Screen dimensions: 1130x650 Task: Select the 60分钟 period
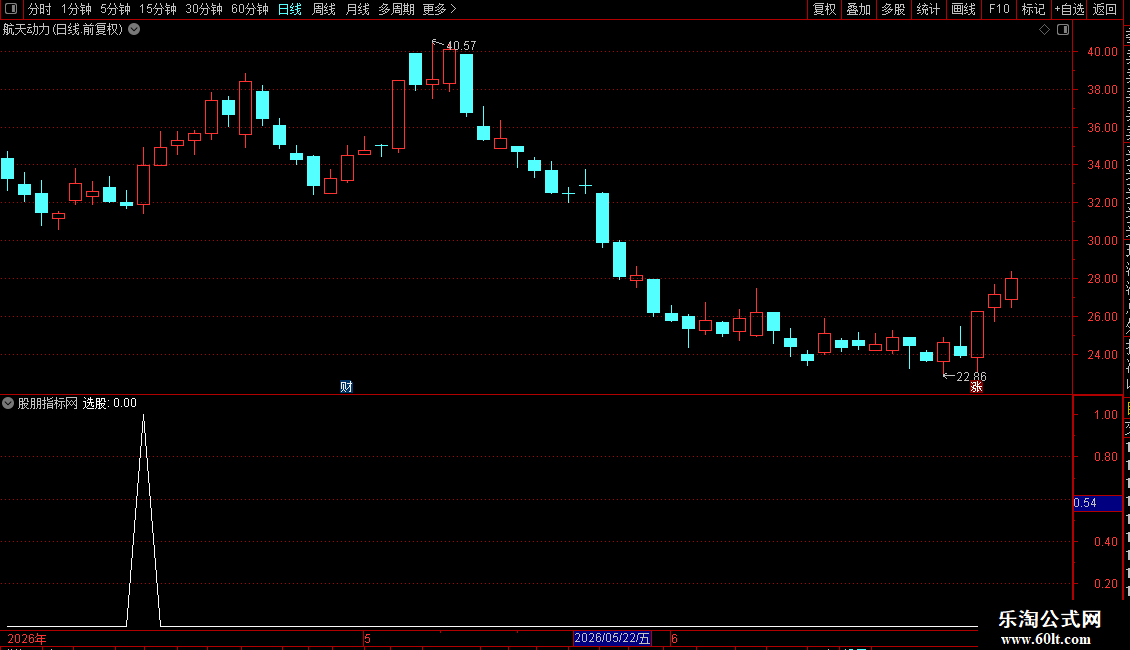250,9
